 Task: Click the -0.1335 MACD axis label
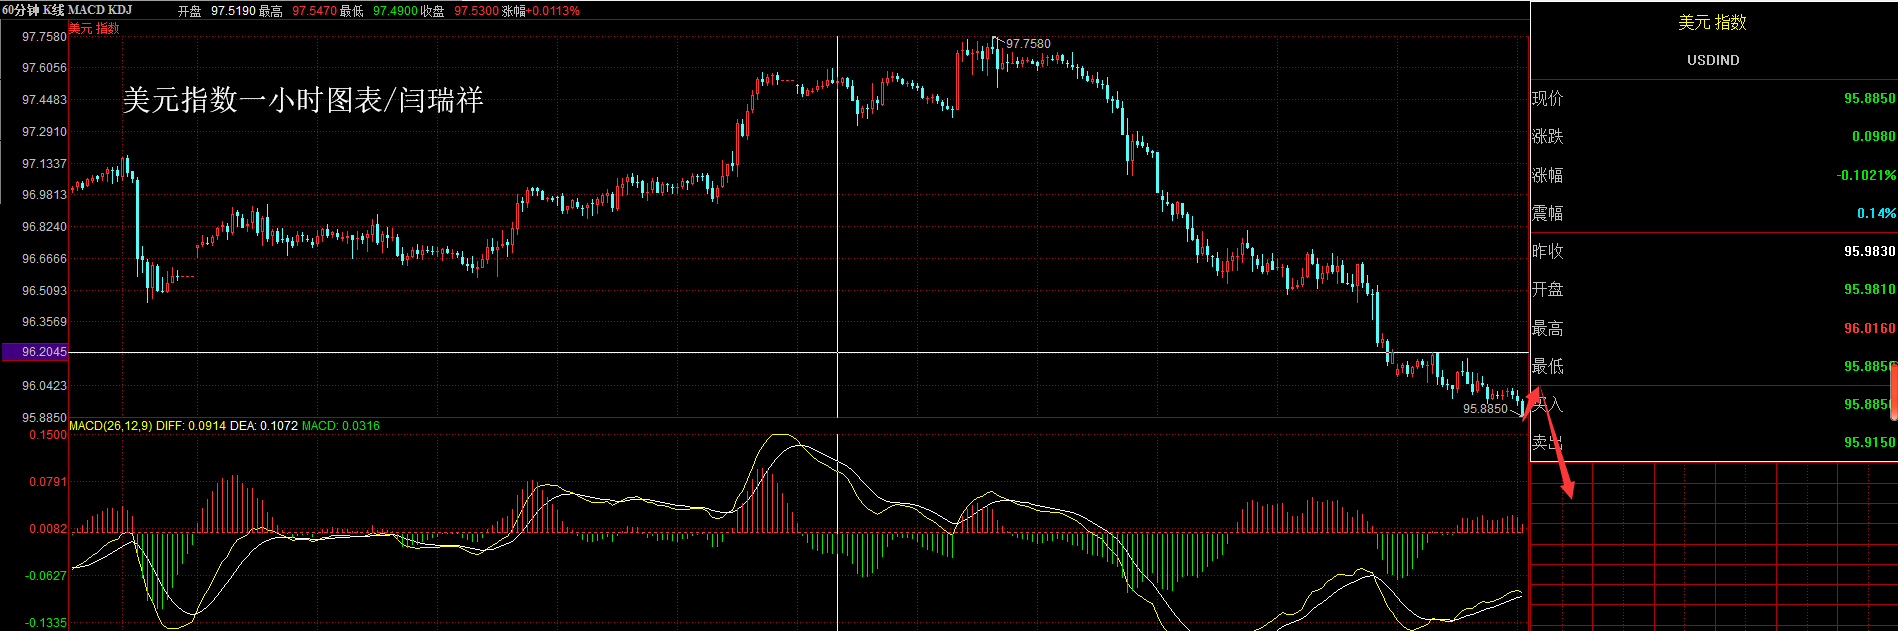click(x=46, y=623)
